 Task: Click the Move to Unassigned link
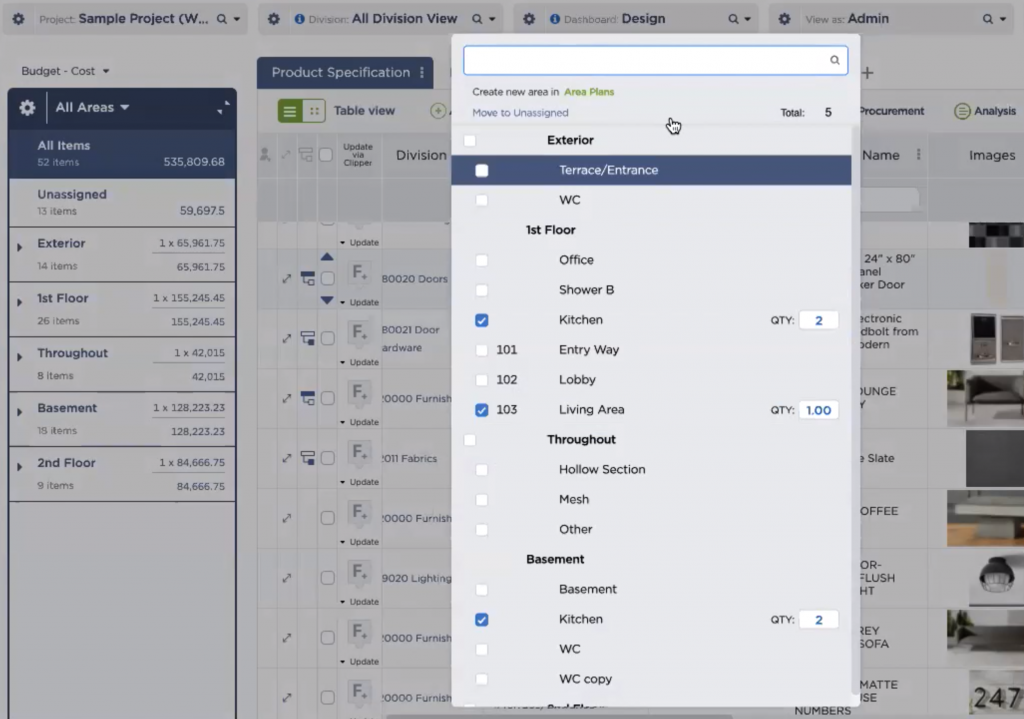coord(520,113)
